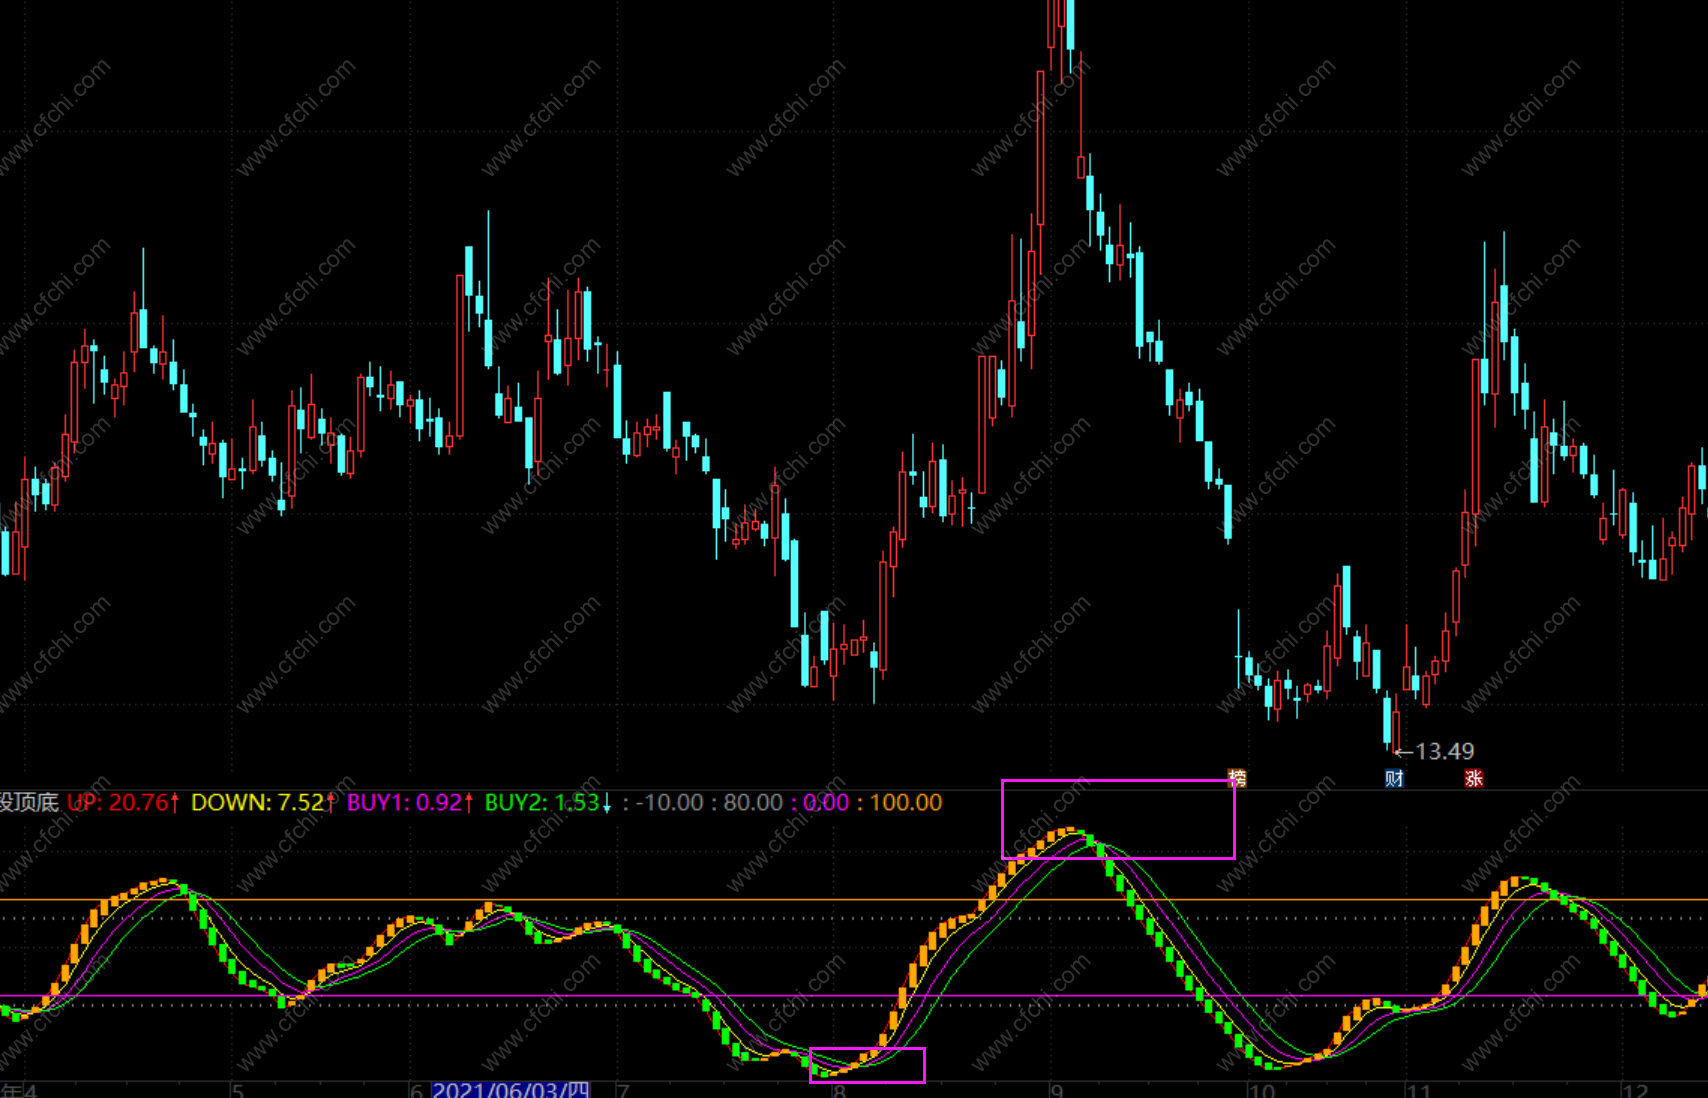Click the red 涨 marker icon
This screenshot has width=1708, height=1098.
[1473, 778]
